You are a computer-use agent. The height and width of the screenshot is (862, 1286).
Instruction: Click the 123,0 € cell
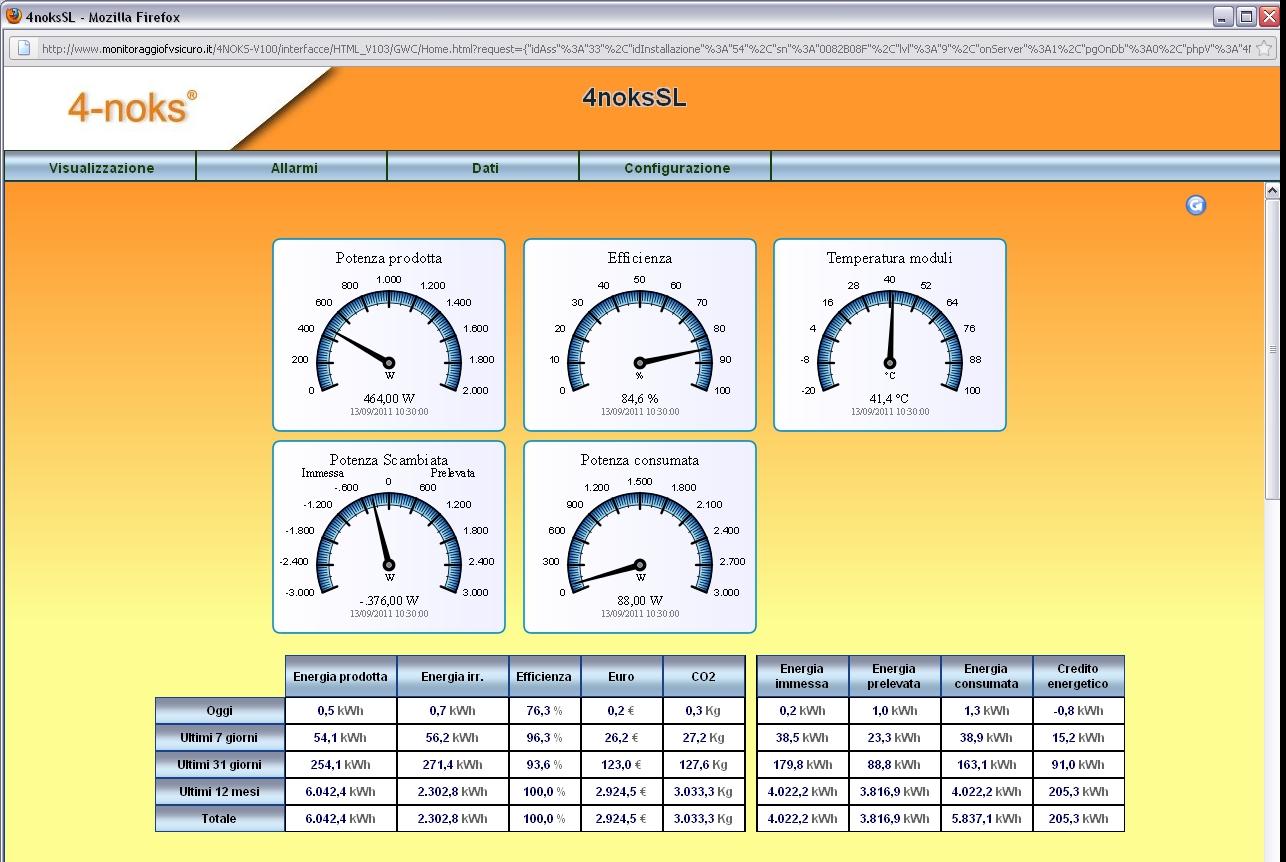coord(622,764)
